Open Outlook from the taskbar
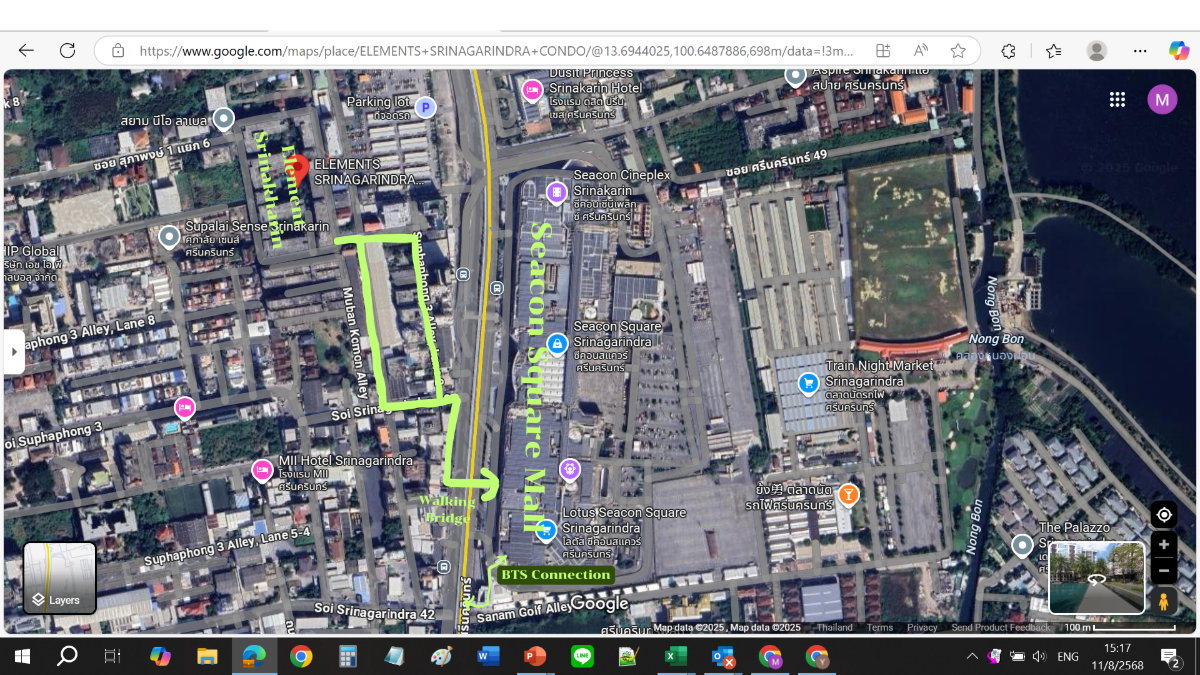Screen dimensions: 1200x675 point(722,656)
